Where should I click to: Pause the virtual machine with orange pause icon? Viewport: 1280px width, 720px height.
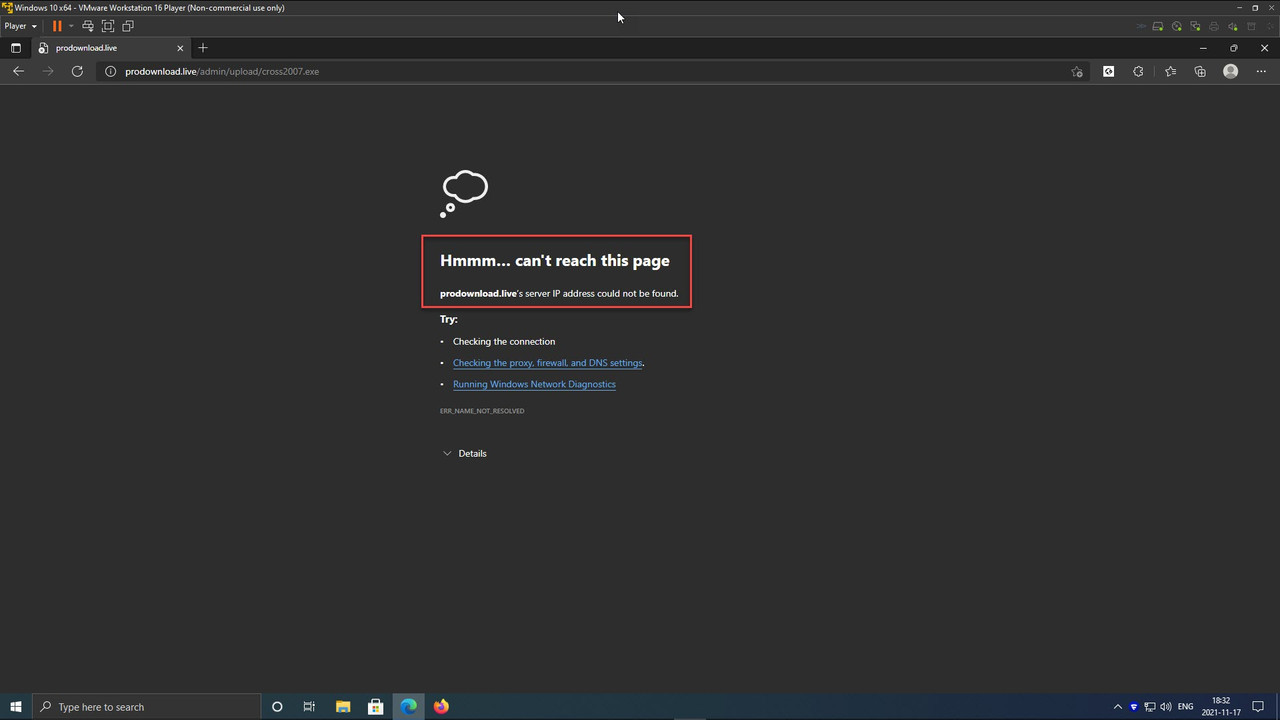click(x=57, y=26)
